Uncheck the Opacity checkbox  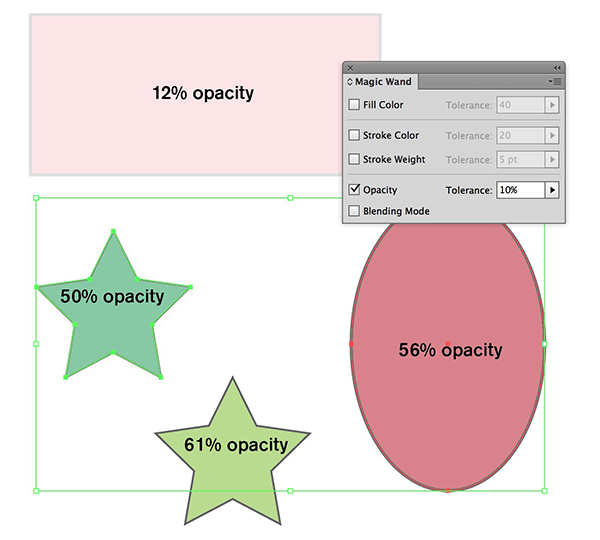point(354,189)
